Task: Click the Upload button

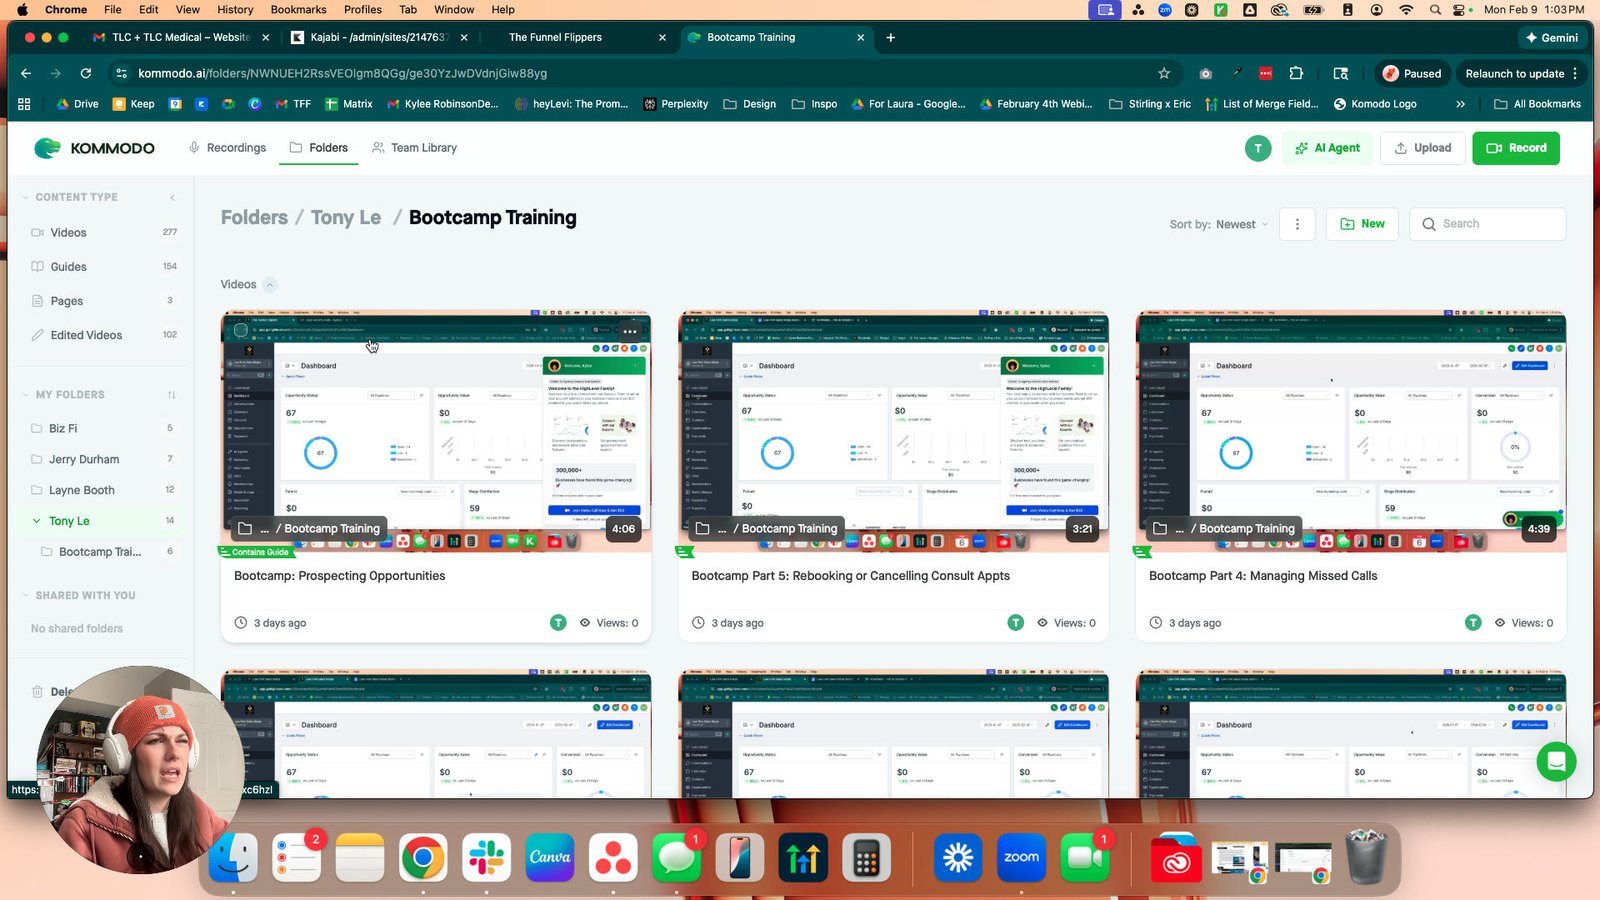Action: (x=1423, y=148)
